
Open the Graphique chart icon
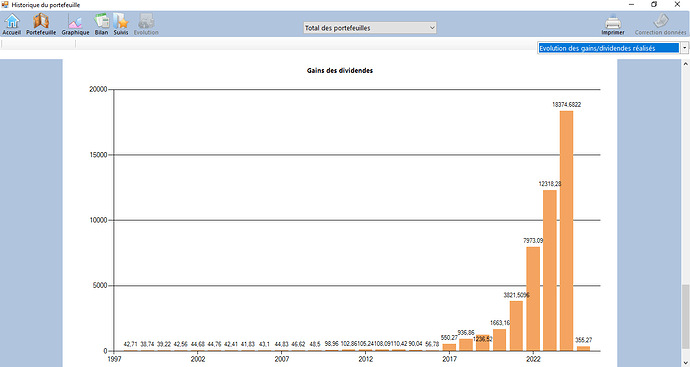pos(75,24)
